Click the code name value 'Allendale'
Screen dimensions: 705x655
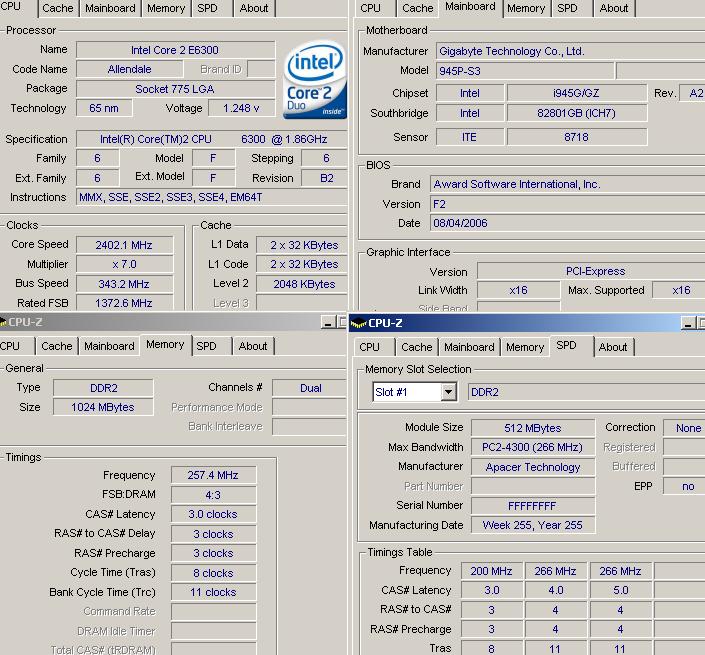(129, 69)
